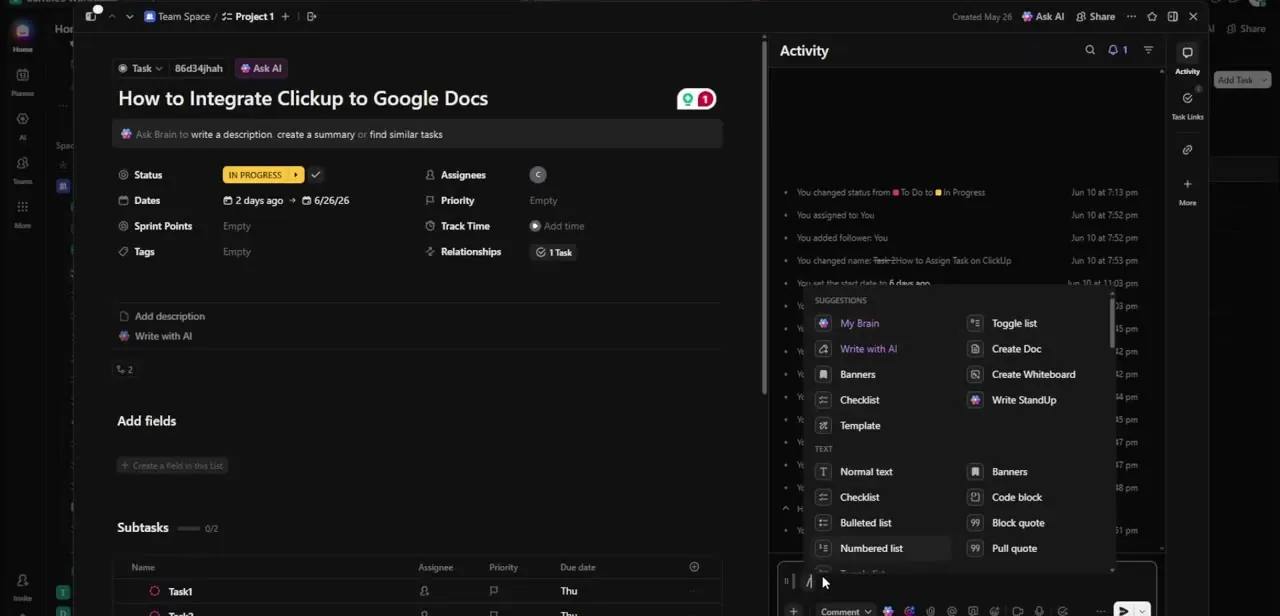Click the send comment arrow button
The image size is (1280, 616).
1123,611
